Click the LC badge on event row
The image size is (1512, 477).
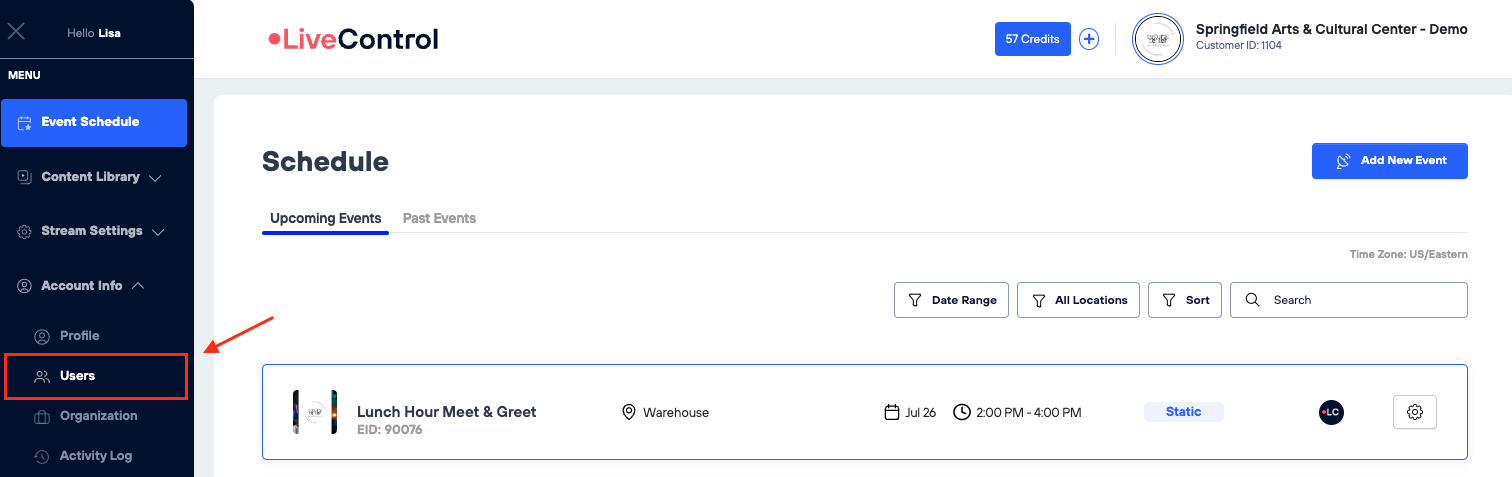[x=1331, y=412]
